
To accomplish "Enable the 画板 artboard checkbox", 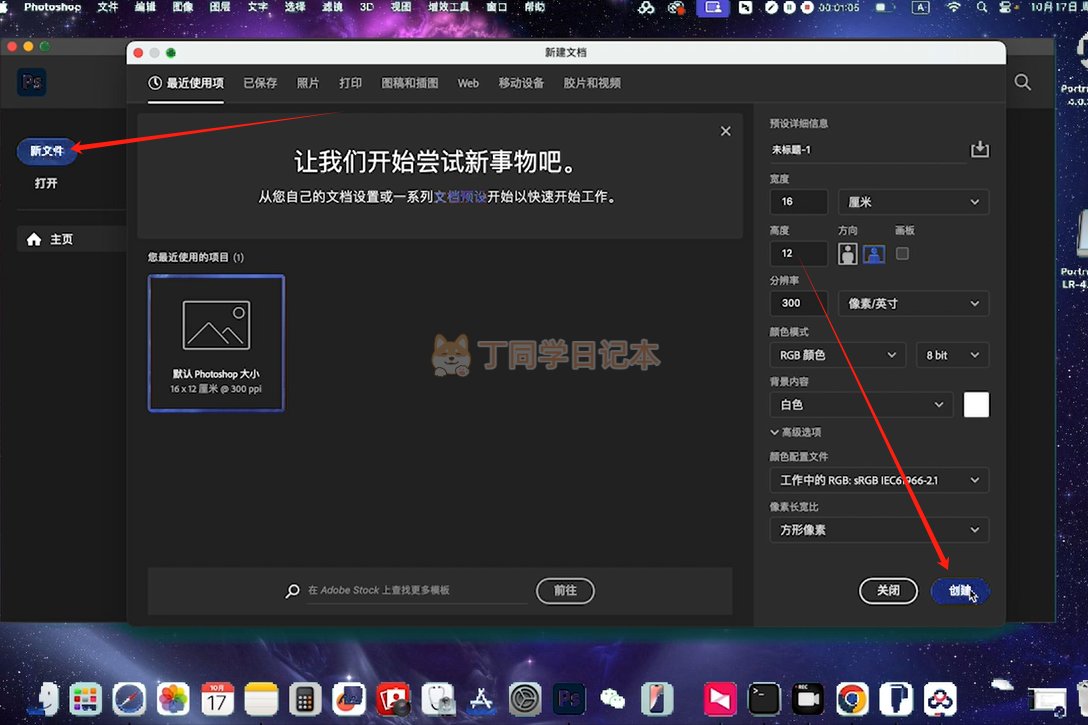I will [x=902, y=254].
